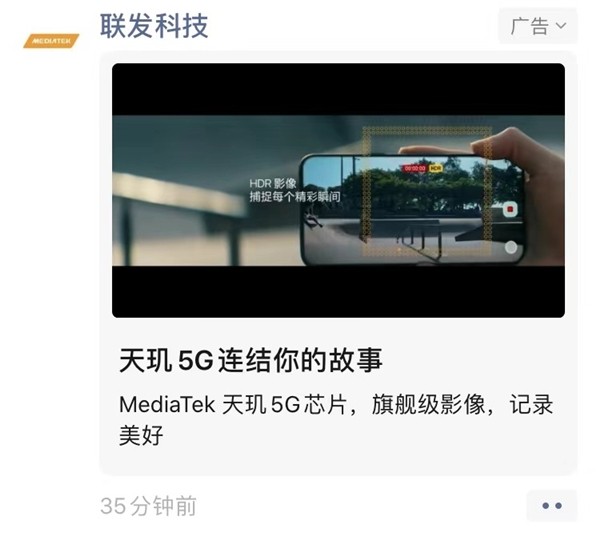600x536 pixels.
Task: Open headline 天玑 5G 连结你的故事
Action: click(251, 360)
